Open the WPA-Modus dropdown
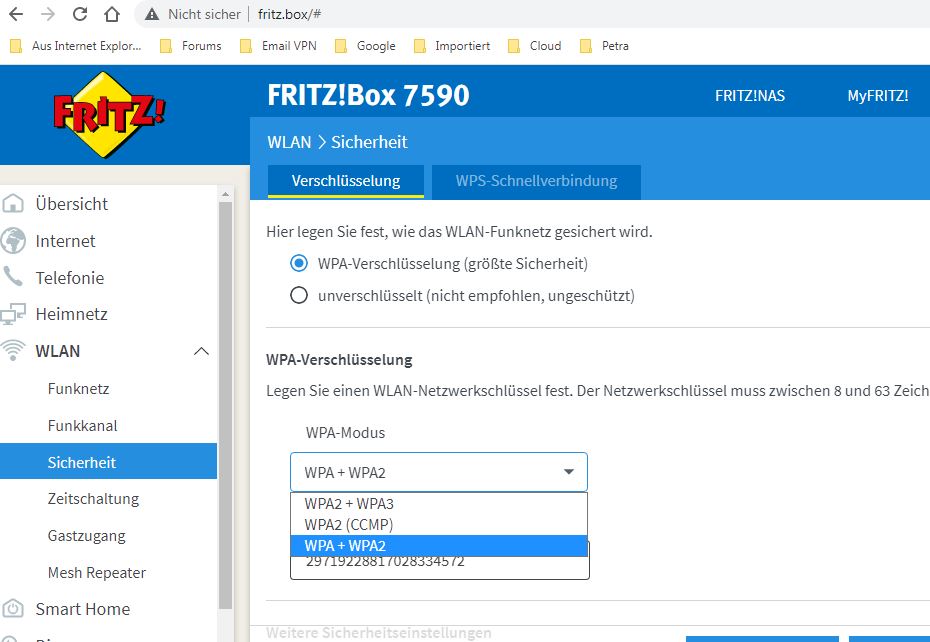Screen dimensions: 930x642 pos(439,472)
